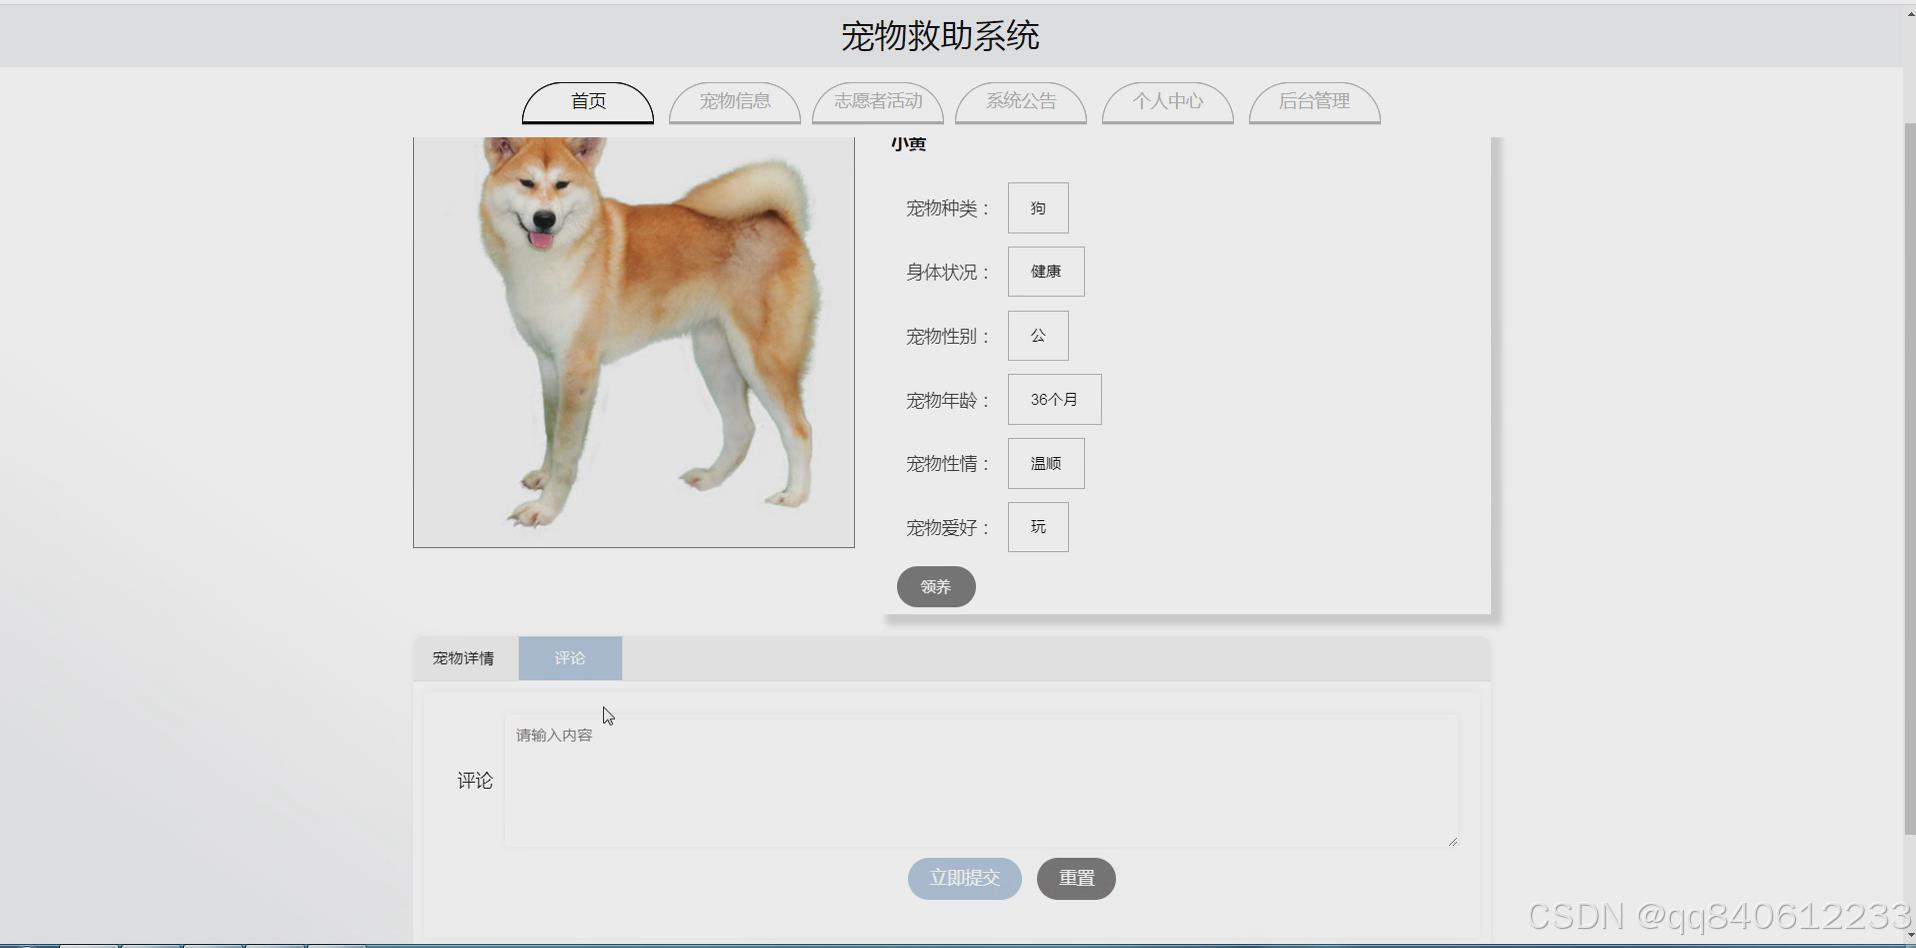Viewport: 1916px width, 948px height.
Task: Click the 宠物爱好 label
Action: (x=948, y=527)
